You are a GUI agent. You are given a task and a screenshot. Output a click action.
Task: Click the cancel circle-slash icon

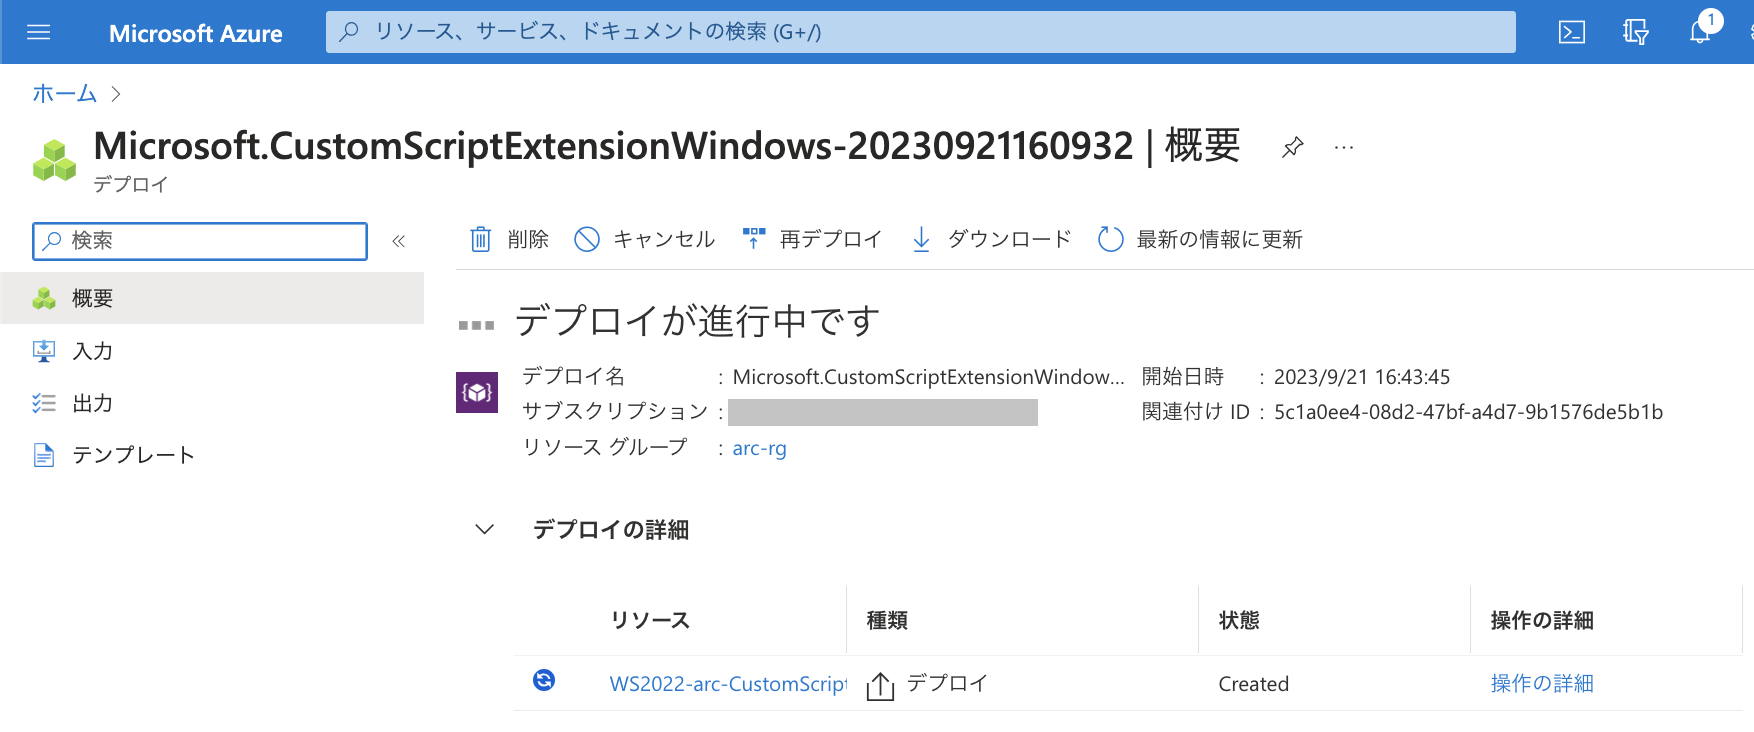(x=587, y=239)
